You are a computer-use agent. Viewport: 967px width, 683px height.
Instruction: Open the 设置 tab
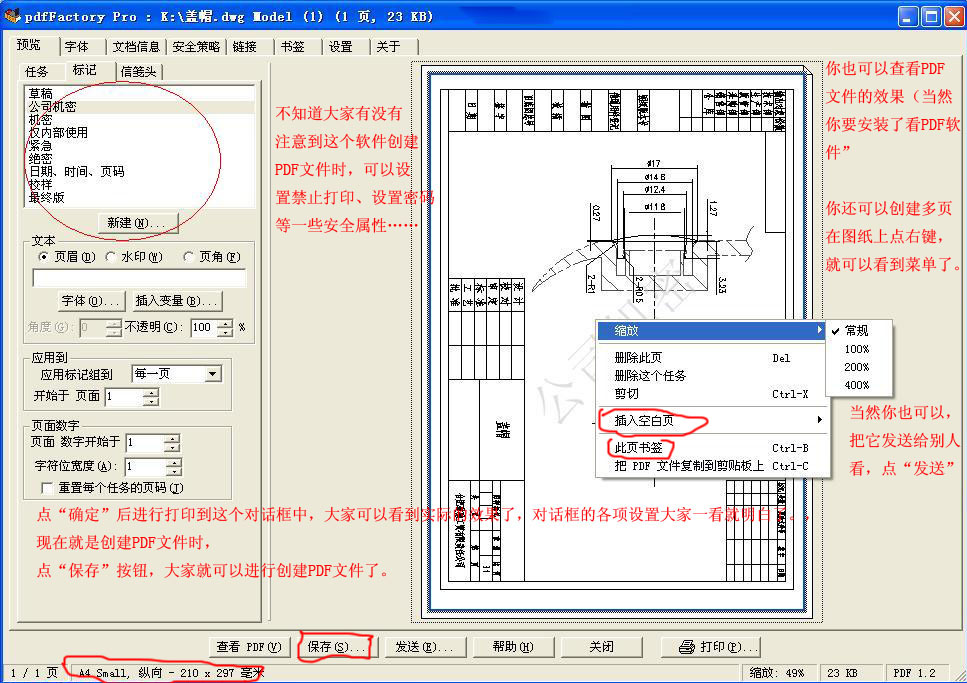[340, 47]
